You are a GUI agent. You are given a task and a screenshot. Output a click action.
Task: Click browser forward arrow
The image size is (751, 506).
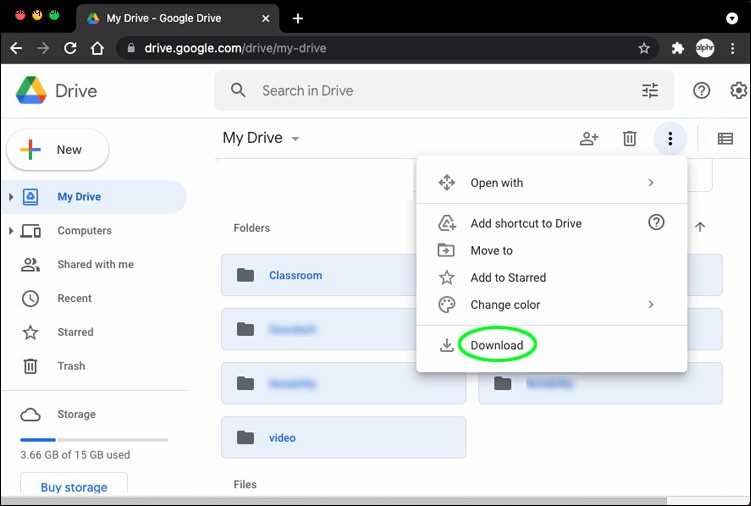tap(43, 48)
